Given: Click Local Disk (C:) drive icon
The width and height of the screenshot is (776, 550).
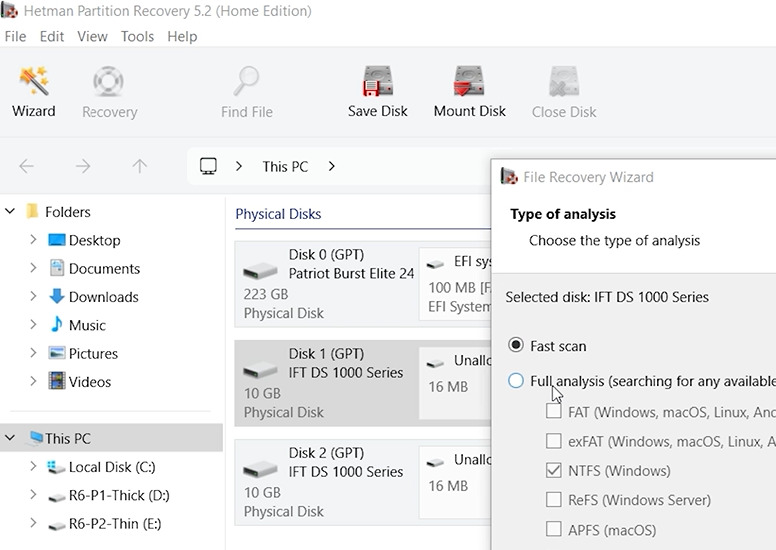Looking at the screenshot, I should [55, 467].
